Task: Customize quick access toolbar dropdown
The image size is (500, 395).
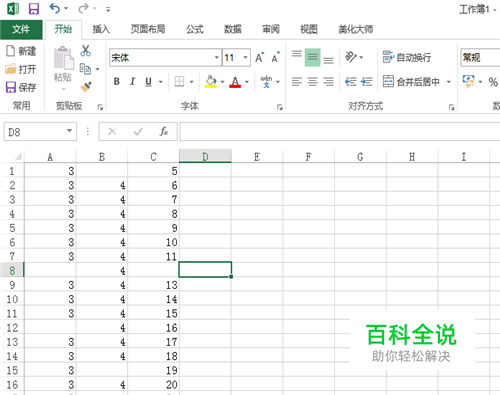Action: coord(108,9)
